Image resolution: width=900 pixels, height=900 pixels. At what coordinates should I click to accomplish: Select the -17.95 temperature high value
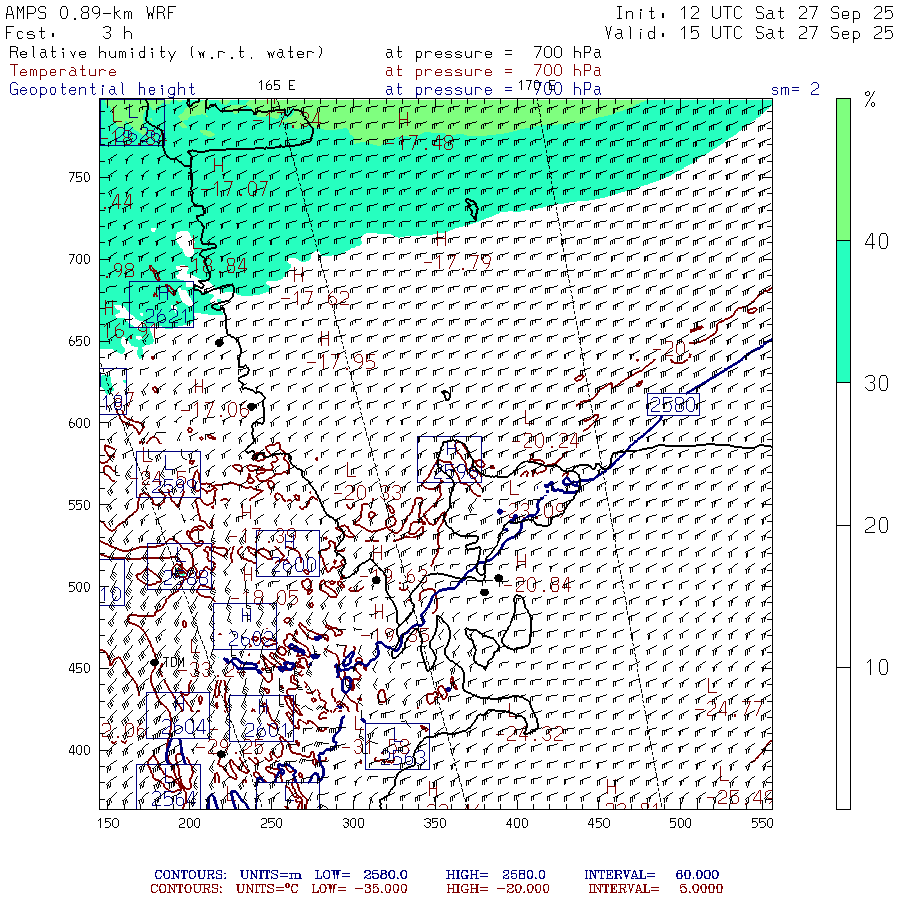tap(346, 362)
